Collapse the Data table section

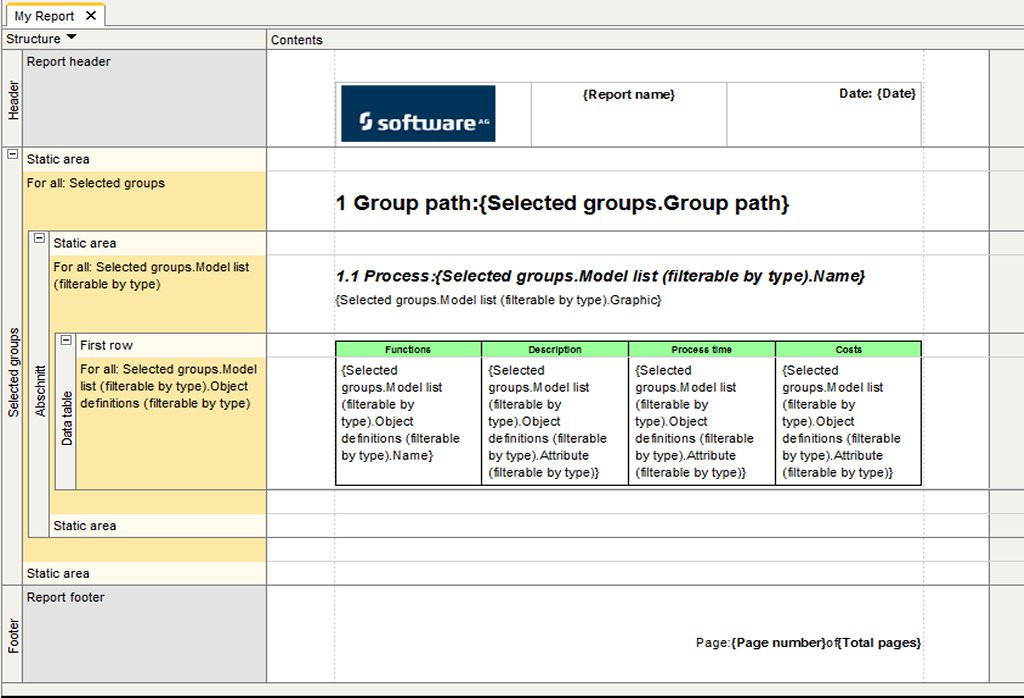tap(66, 340)
